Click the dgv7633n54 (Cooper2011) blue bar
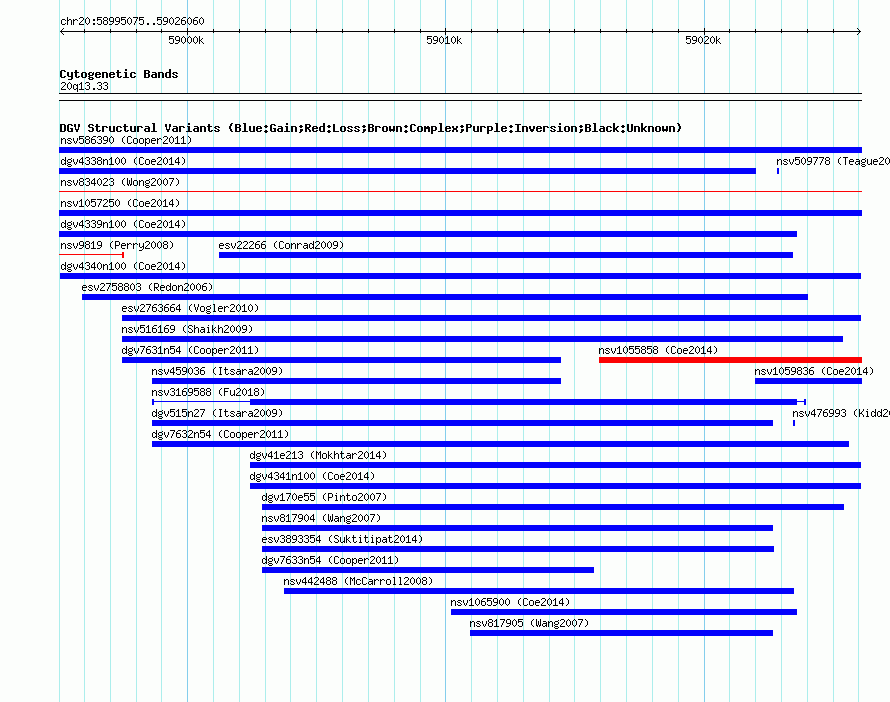 click(428, 570)
